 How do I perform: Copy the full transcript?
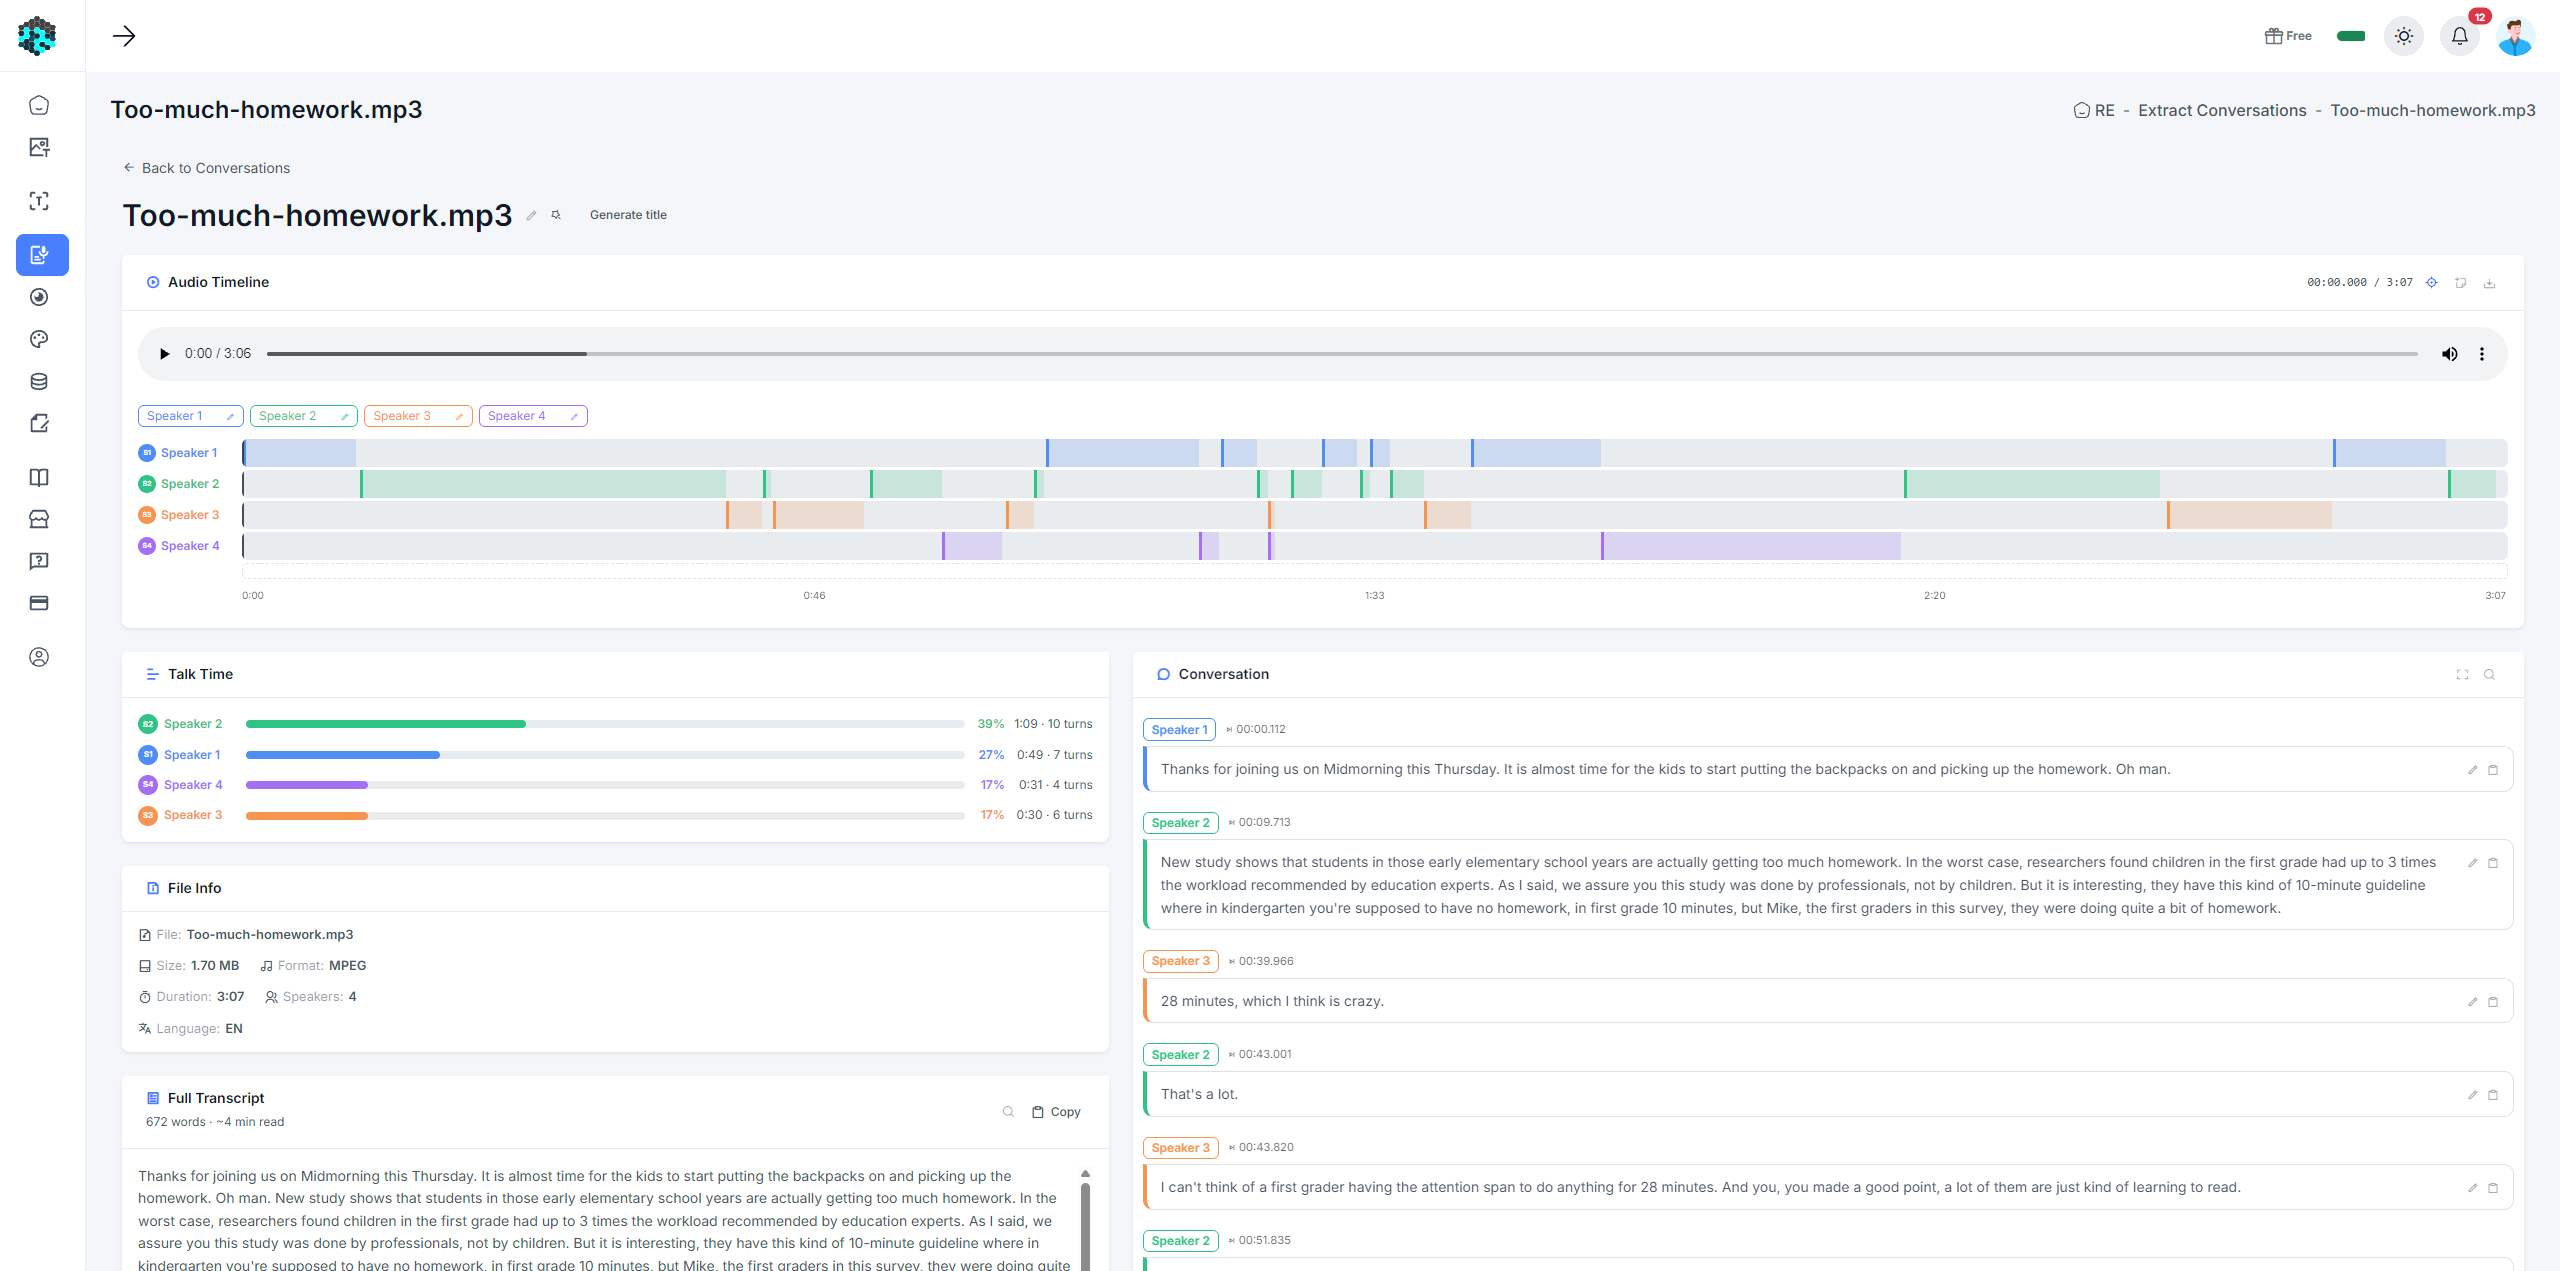[x=1056, y=1112]
